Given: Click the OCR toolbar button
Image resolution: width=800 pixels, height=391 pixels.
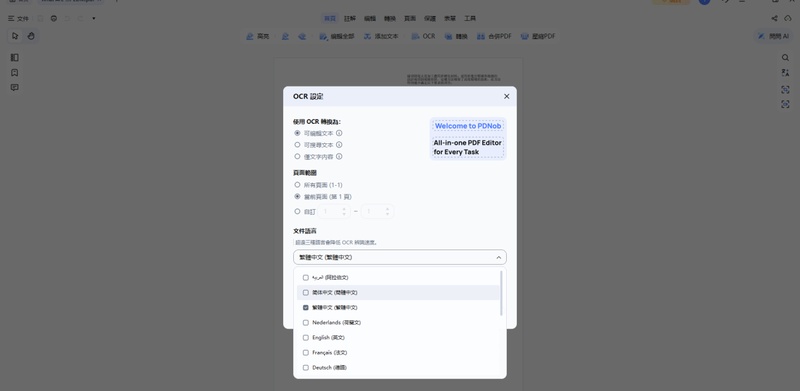Looking at the screenshot, I should (x=423, y=36).
